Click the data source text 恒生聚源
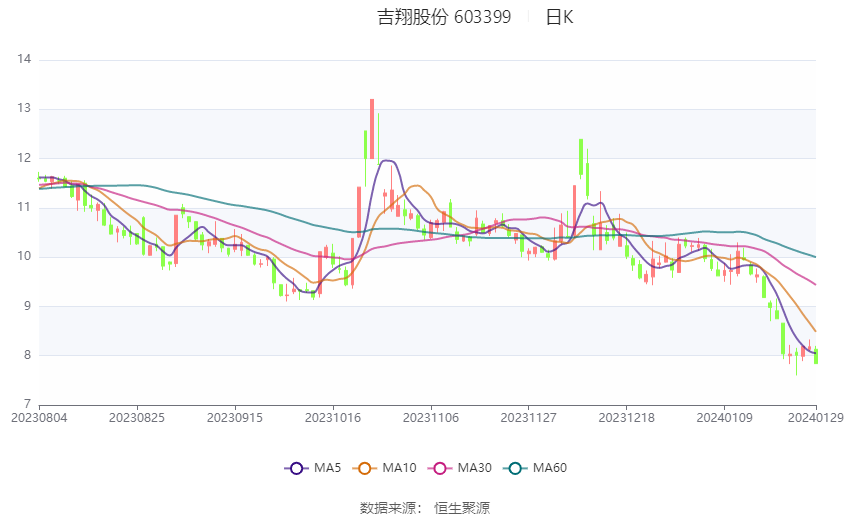850x516 pixels. (462, 508)
